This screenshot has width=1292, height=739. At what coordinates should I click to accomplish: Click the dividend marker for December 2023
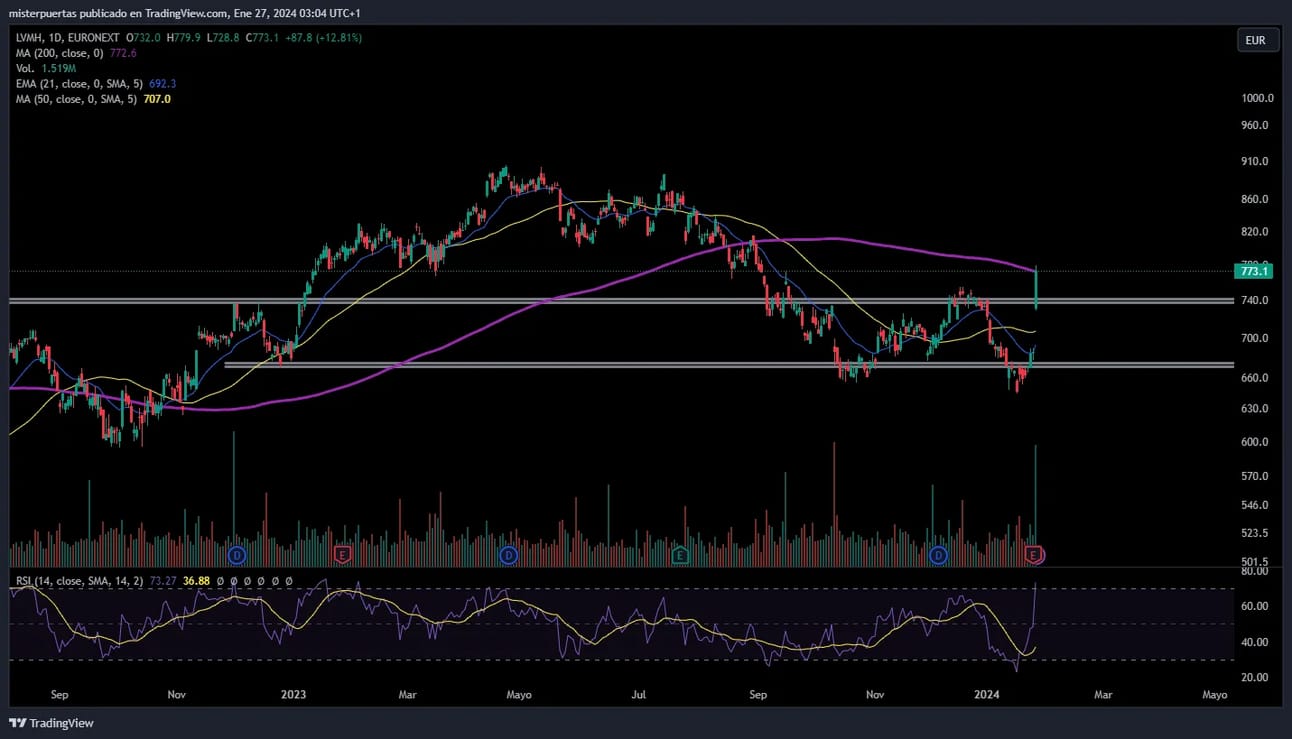pos(938,554)
